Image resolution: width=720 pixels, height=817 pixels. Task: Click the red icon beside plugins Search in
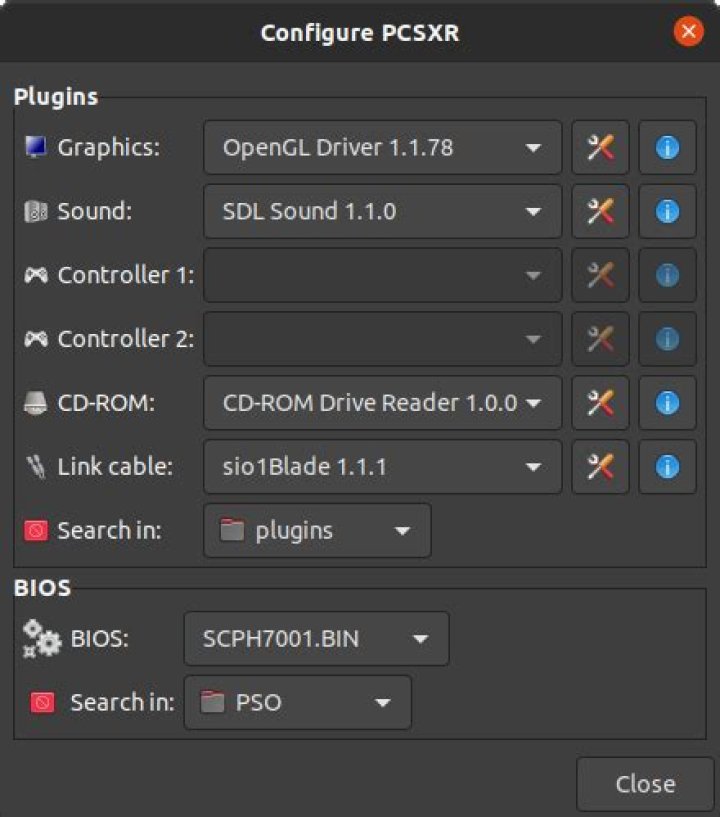point(36,530)
